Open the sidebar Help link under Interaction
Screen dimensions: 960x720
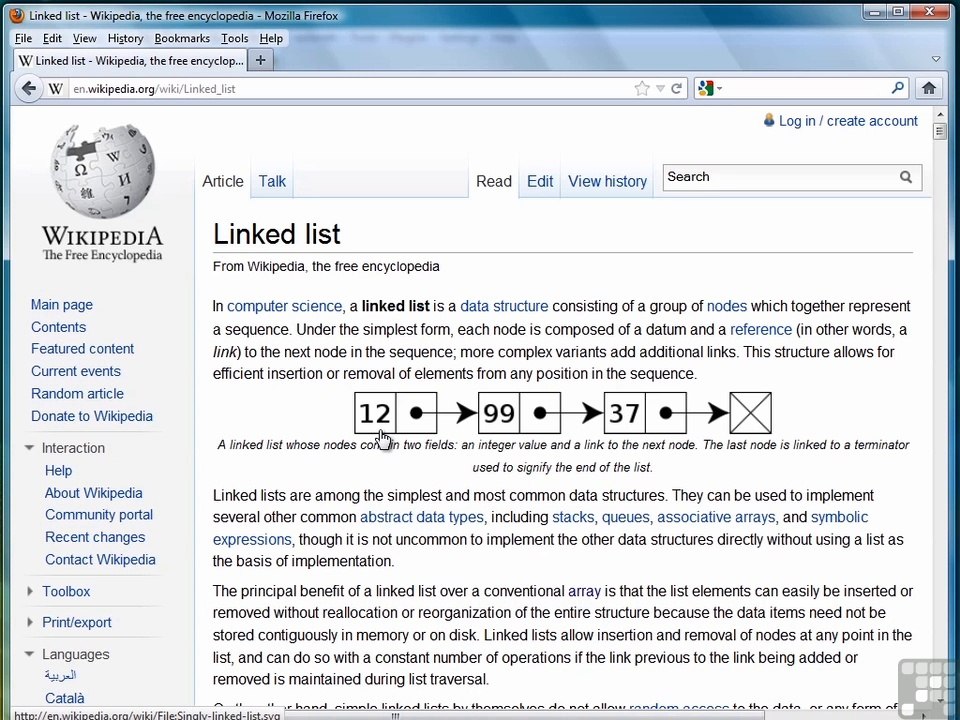pos(58,470)
